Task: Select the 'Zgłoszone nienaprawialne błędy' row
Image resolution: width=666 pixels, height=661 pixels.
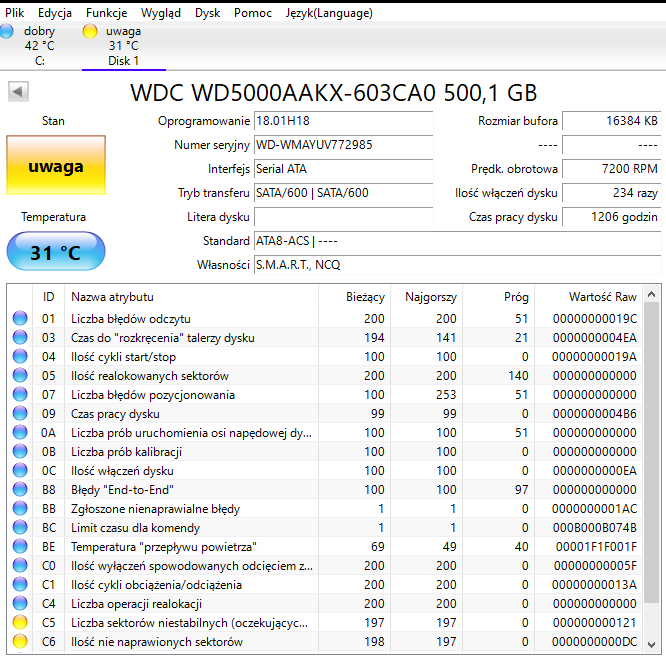Action: tap(325, 508)
